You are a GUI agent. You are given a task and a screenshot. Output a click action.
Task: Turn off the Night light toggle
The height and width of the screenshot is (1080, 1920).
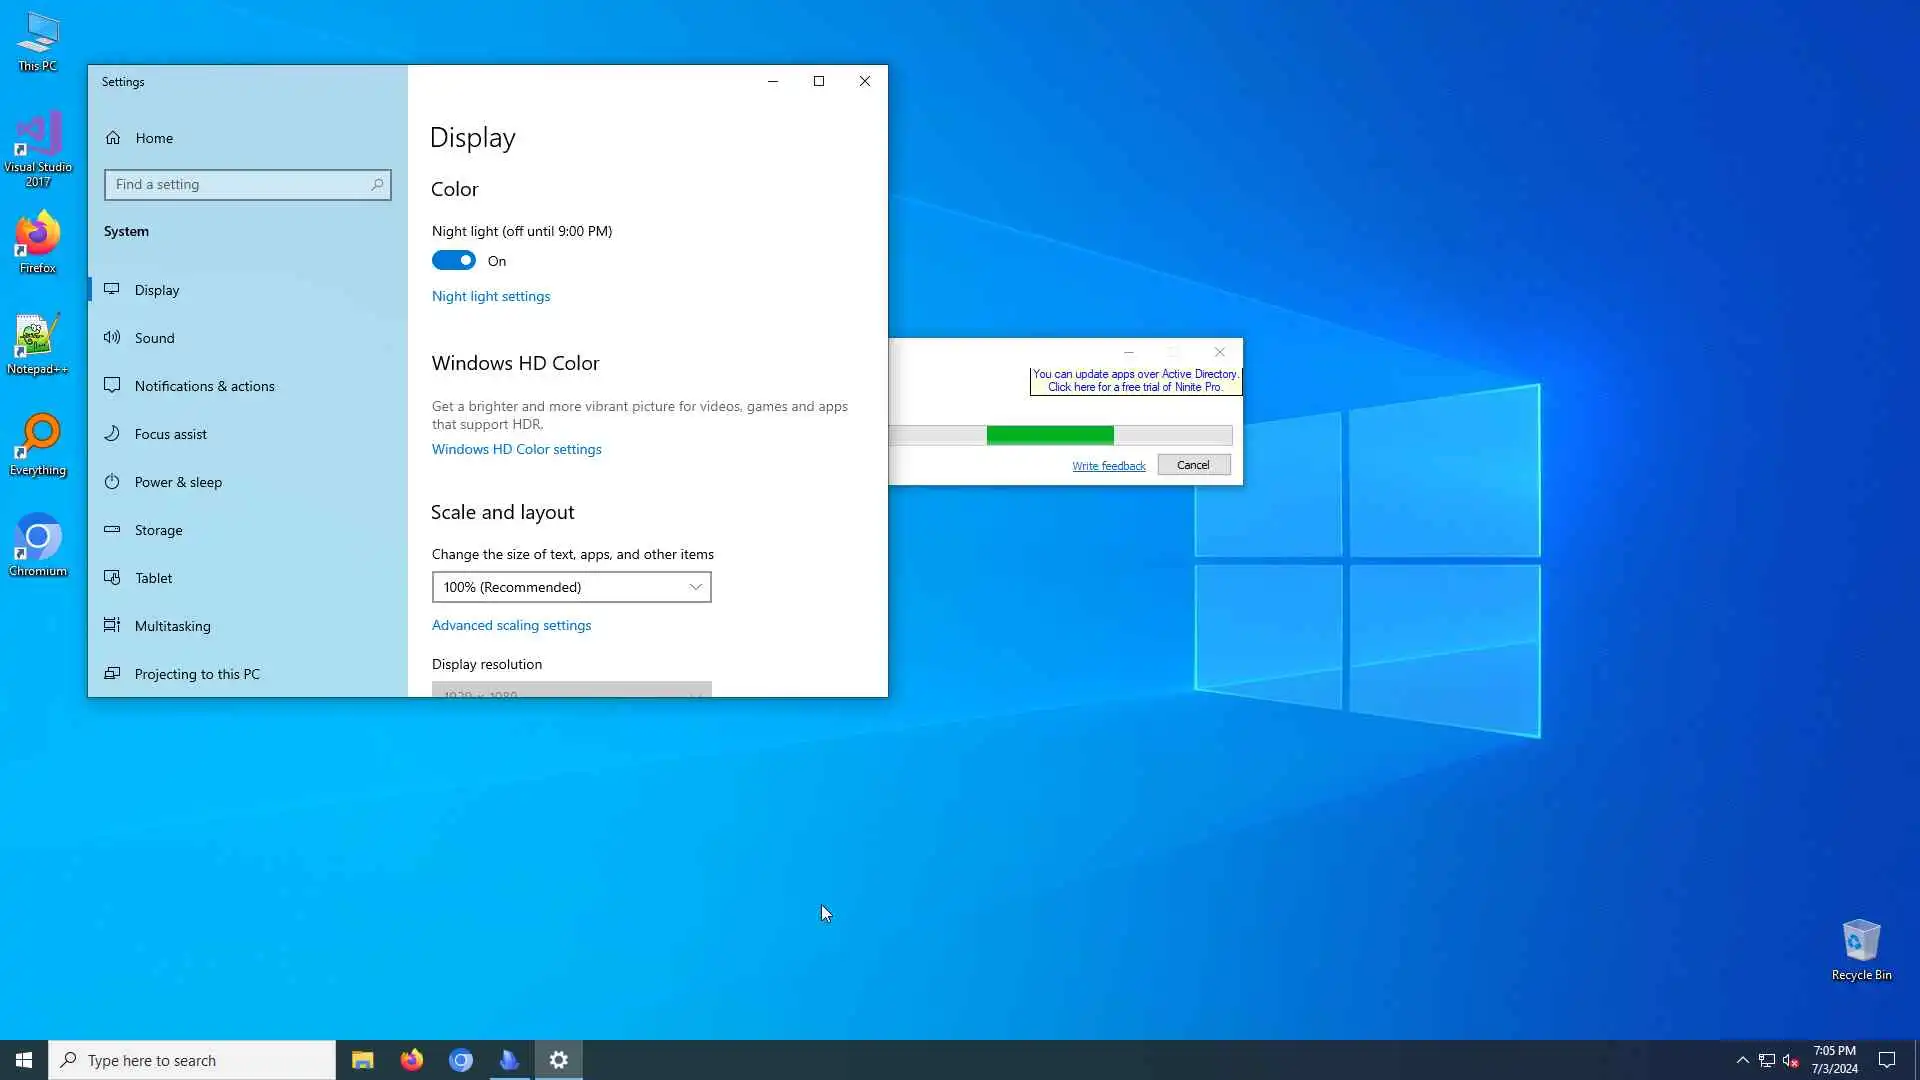coord(454,261)
